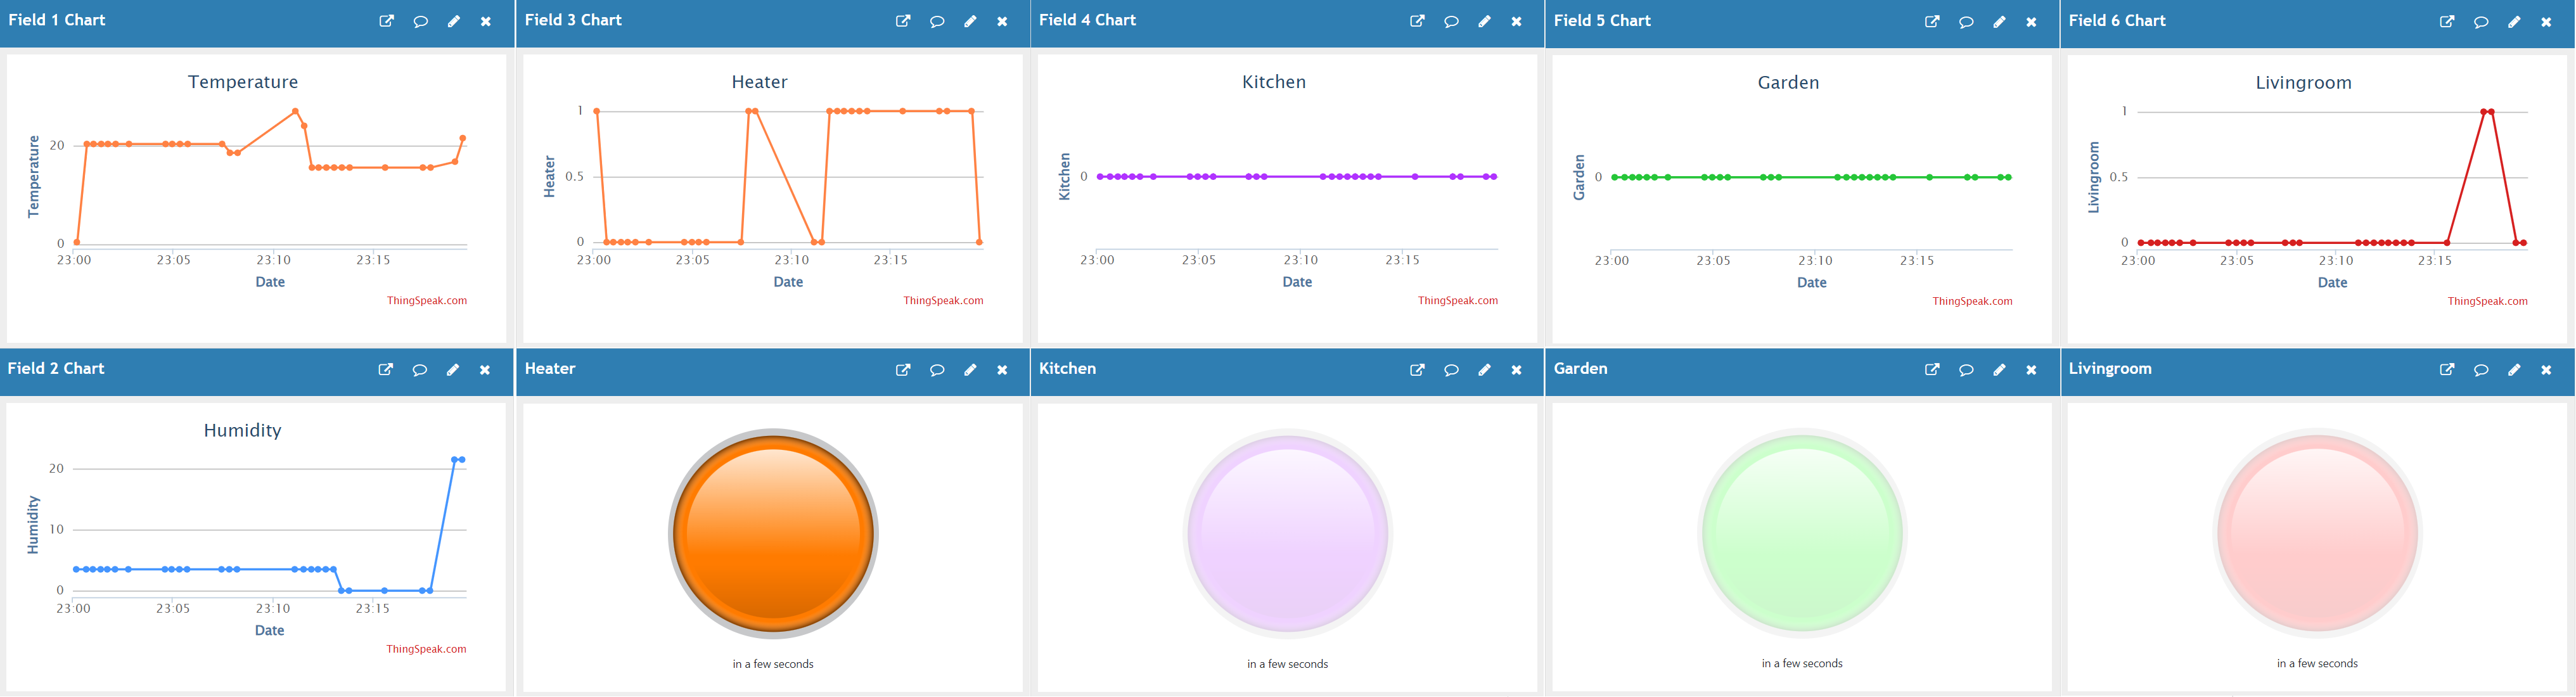The width and height of the screenshot is (2576, 697).
Task: Click the Field 2 Chart header title
Action: coord(56,369)
